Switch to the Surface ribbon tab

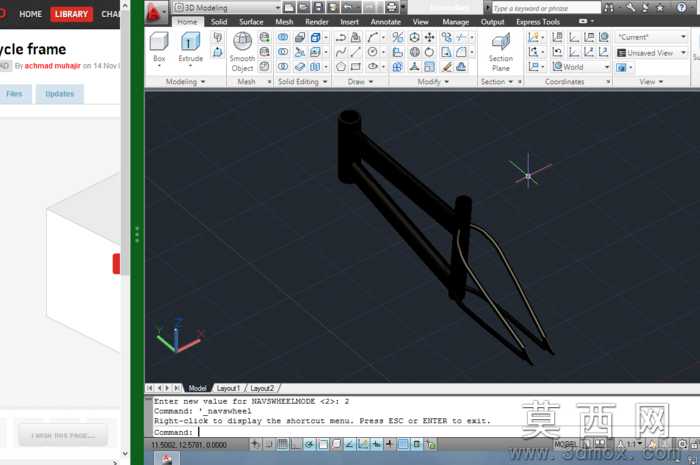251,22
